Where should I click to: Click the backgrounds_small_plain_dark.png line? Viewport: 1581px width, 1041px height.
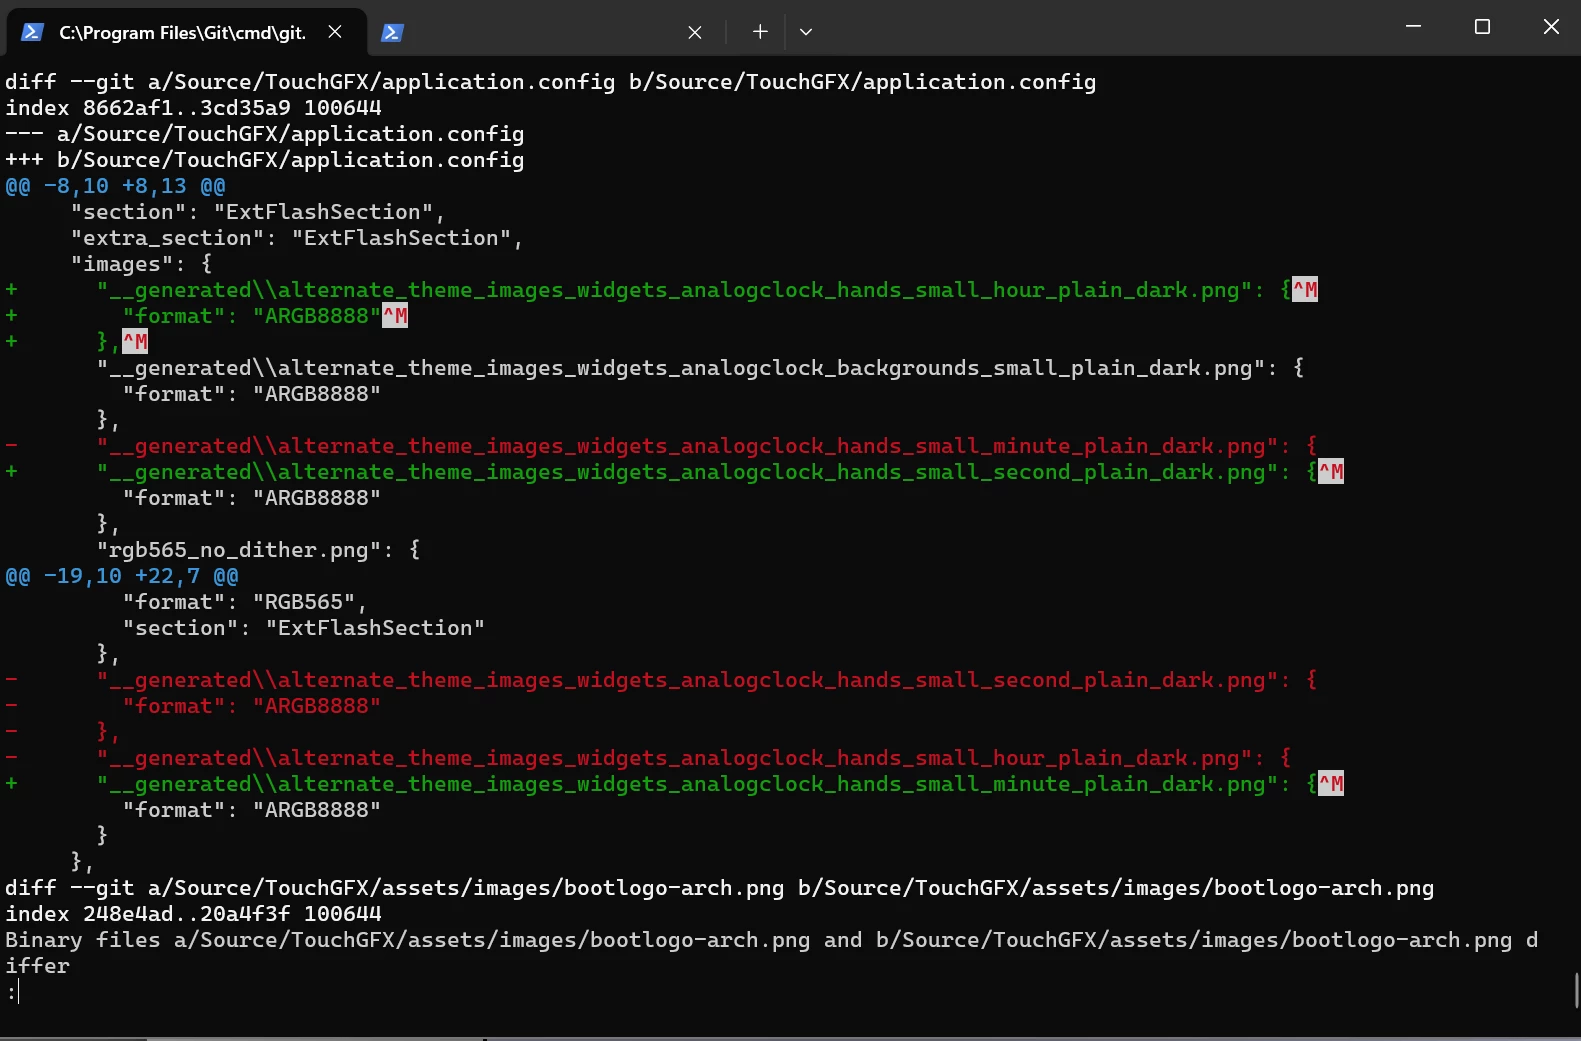tap(700, 368)
